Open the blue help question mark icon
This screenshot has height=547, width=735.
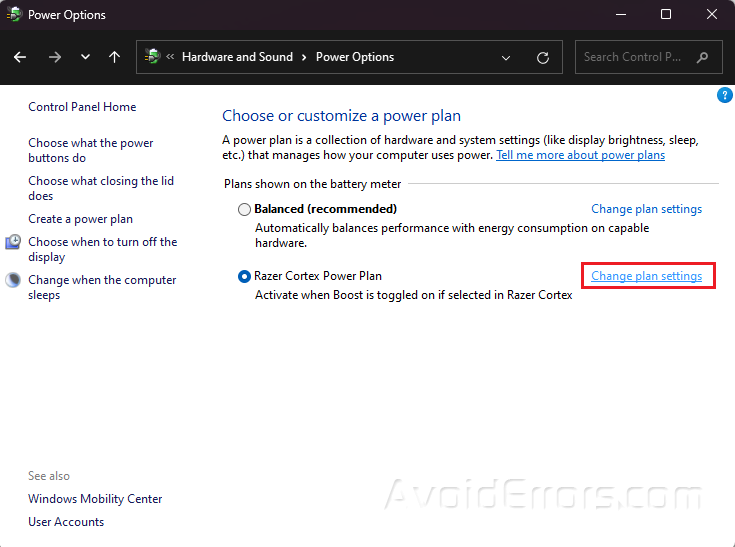coord(725,95)
